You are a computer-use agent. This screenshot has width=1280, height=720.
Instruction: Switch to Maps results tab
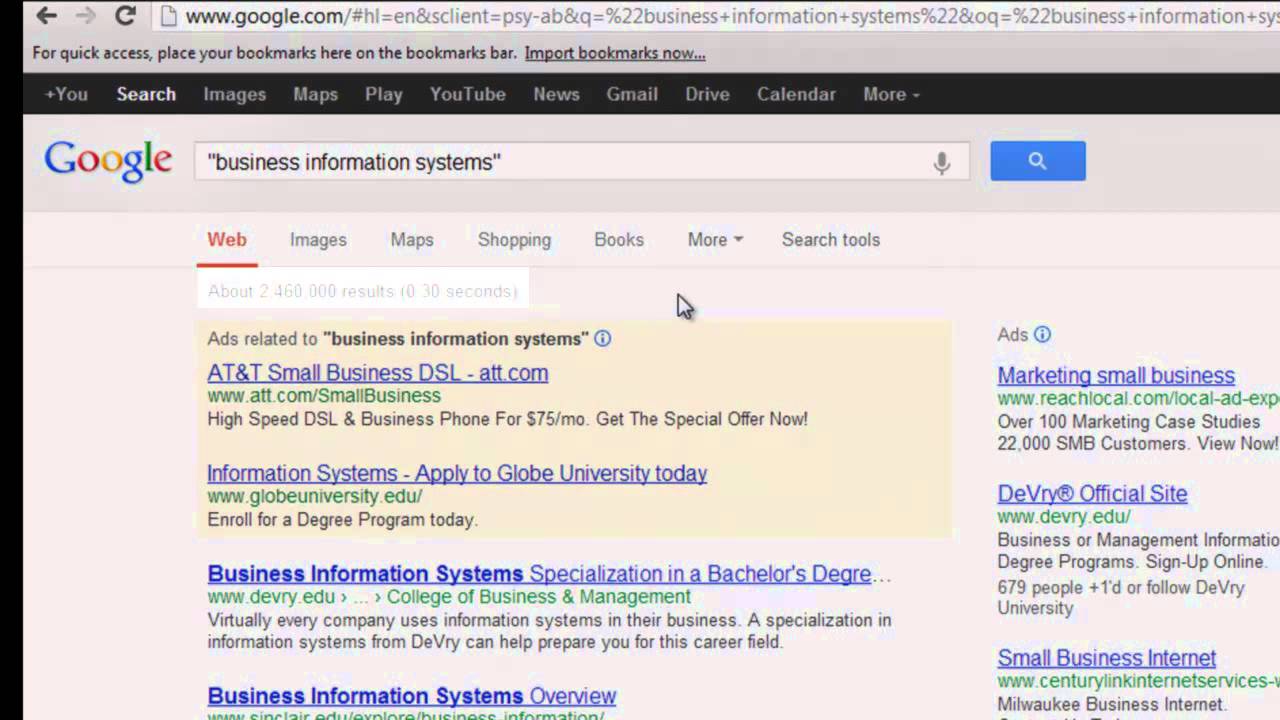412,240
